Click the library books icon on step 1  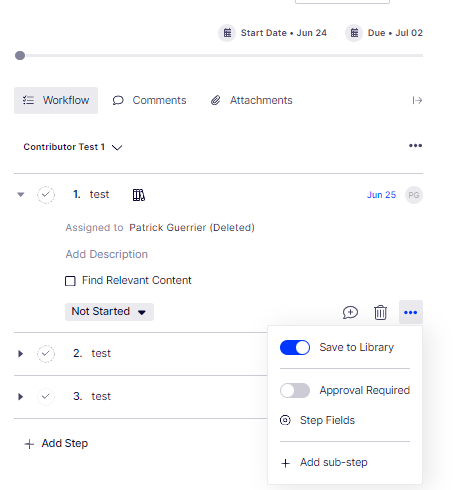click(139, 195)
